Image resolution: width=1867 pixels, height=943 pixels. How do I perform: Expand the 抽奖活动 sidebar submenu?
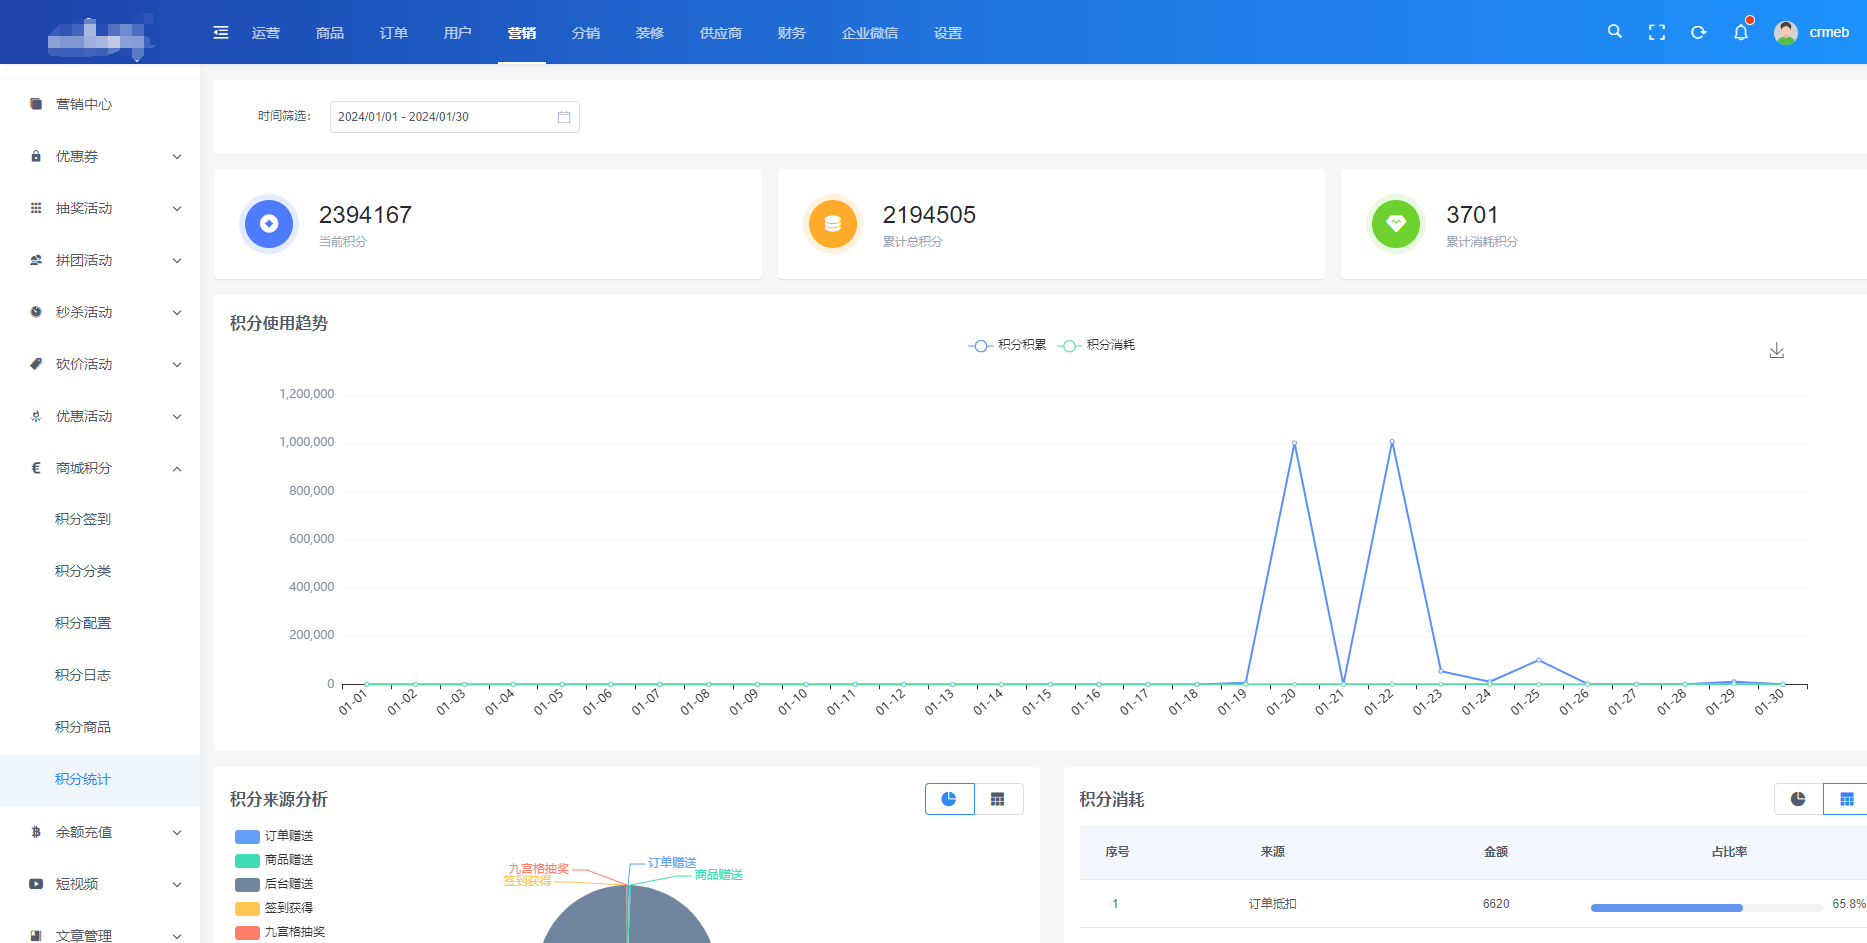click(x=177, y=208)
